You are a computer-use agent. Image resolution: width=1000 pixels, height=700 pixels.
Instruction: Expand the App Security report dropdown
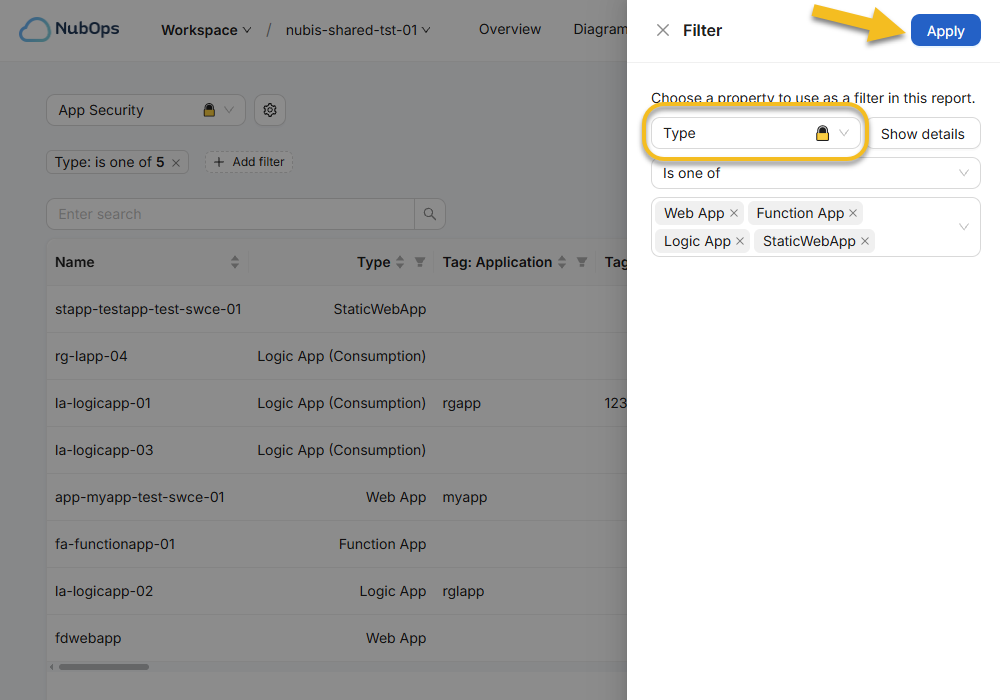pos(146,110)
